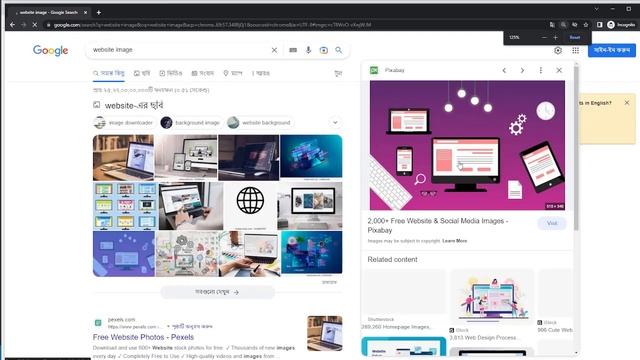Open the preview panel three-dot menu
Image resolution: width=640 pixels, height=360 pixels.
click(541, 71)
